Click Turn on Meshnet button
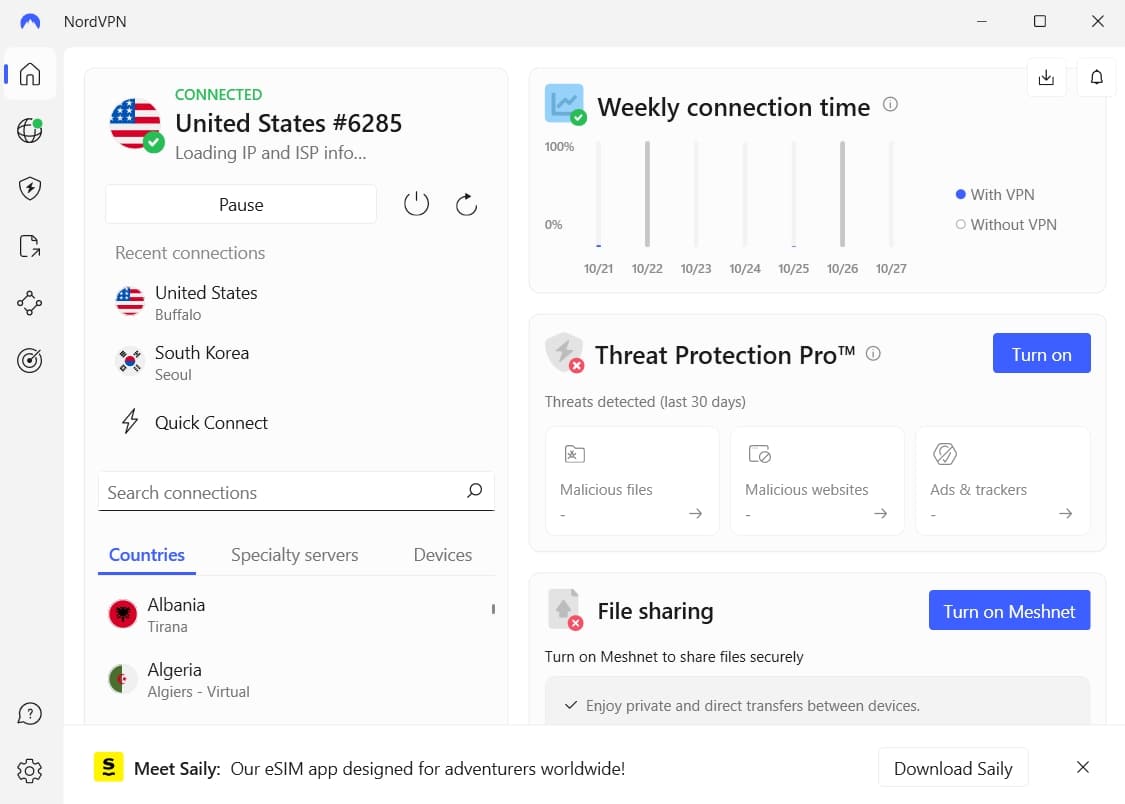1125x804 pixels. [1009, 610]
